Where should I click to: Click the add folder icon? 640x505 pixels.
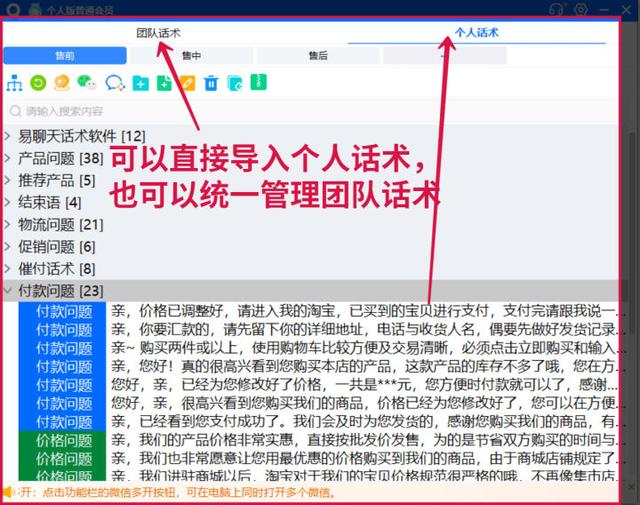click(140, 83)
